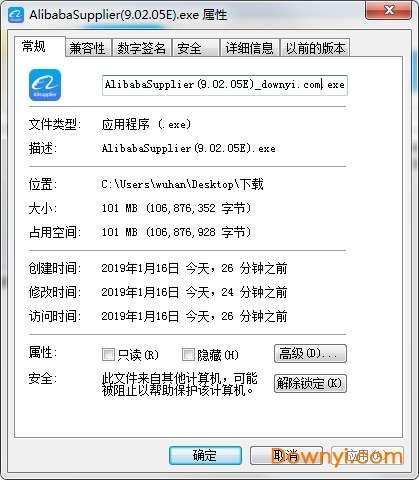Select the 安全 tab
This screenshot has height=480, width=419.
tap(196, 48)
